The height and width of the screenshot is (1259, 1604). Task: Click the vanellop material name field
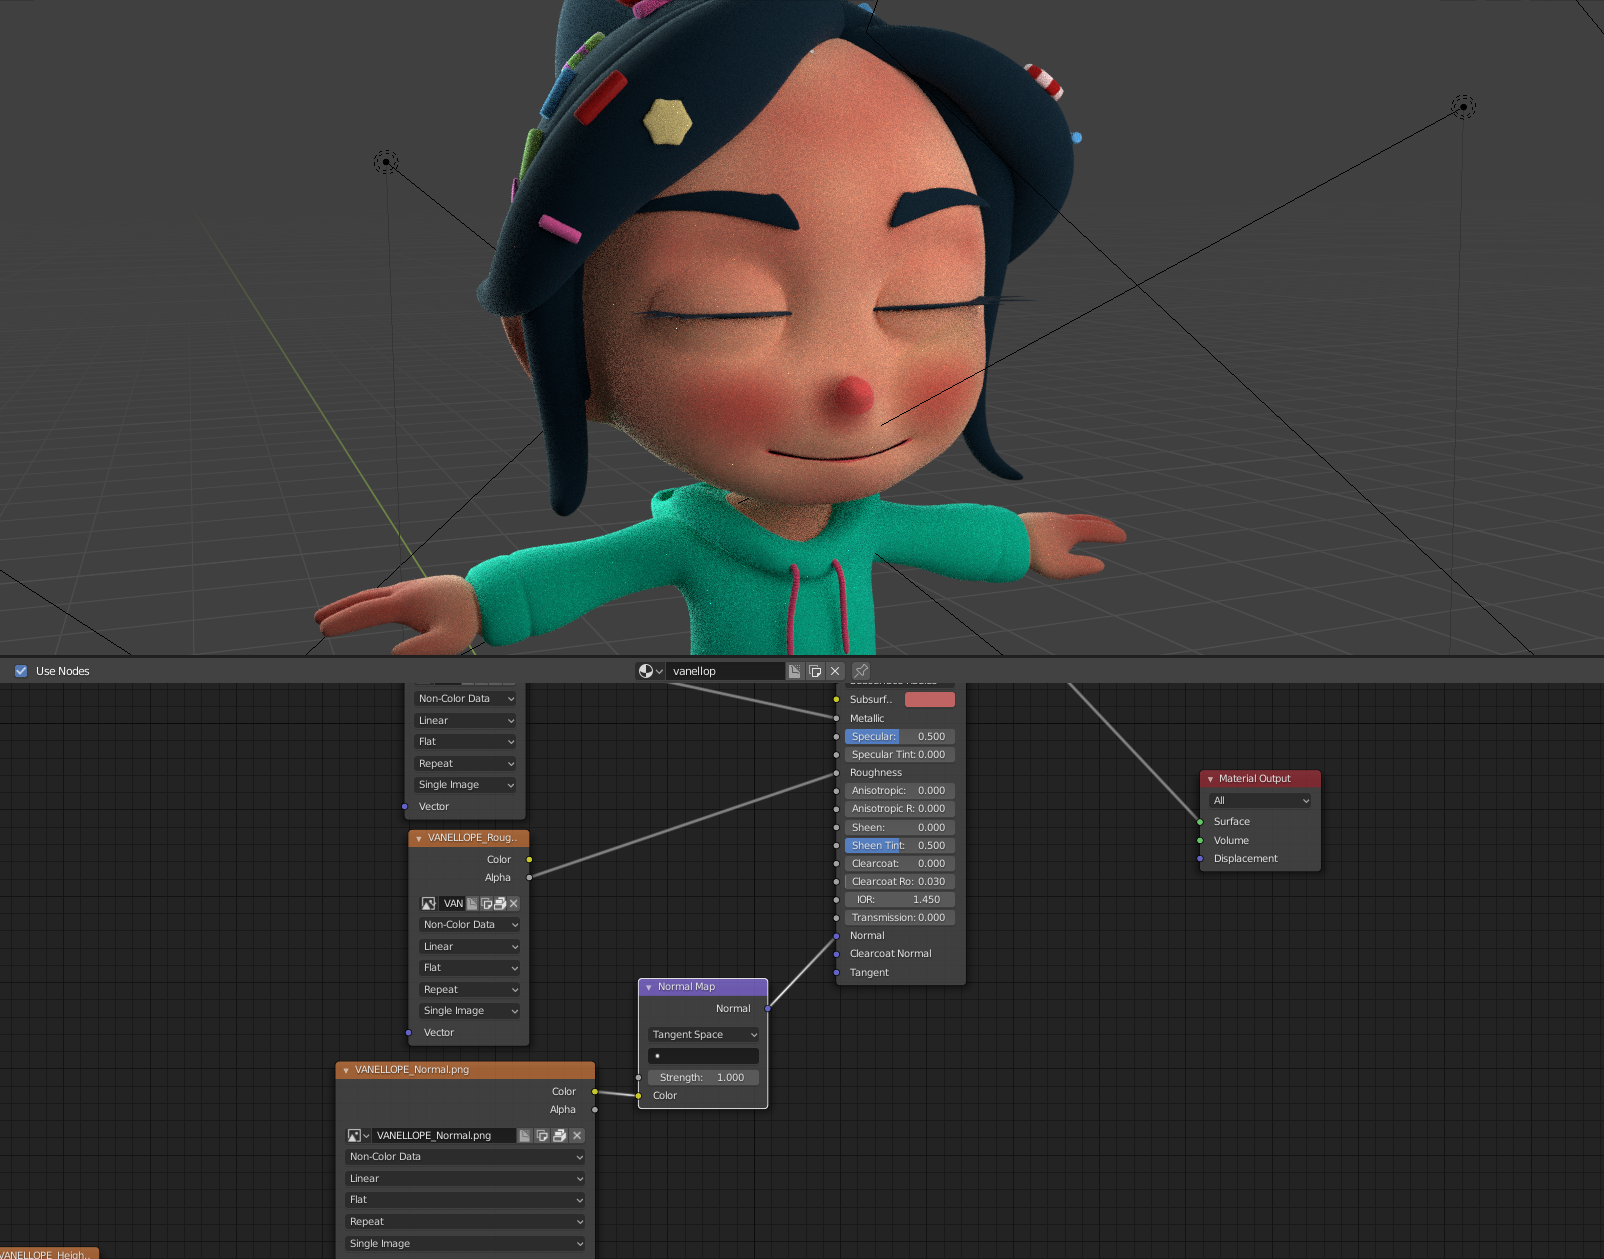point(726,671)
